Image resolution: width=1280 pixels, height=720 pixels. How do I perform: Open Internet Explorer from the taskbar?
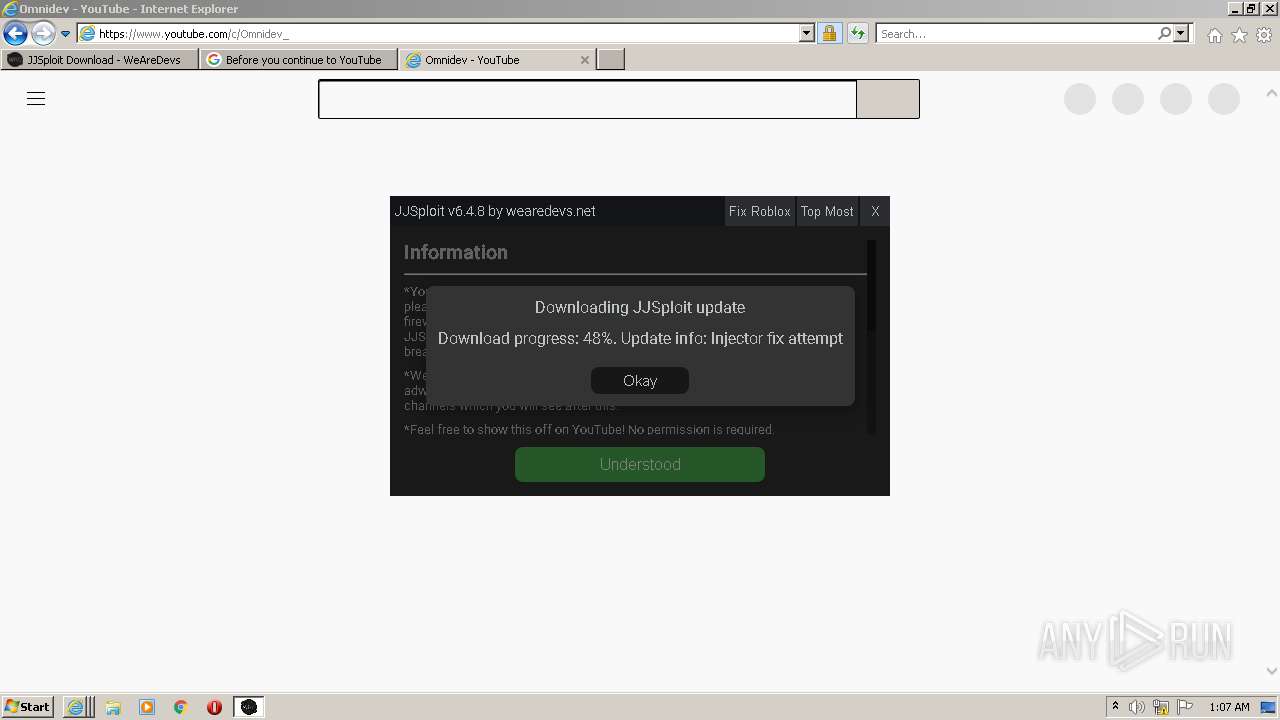(x=77, y=707)
